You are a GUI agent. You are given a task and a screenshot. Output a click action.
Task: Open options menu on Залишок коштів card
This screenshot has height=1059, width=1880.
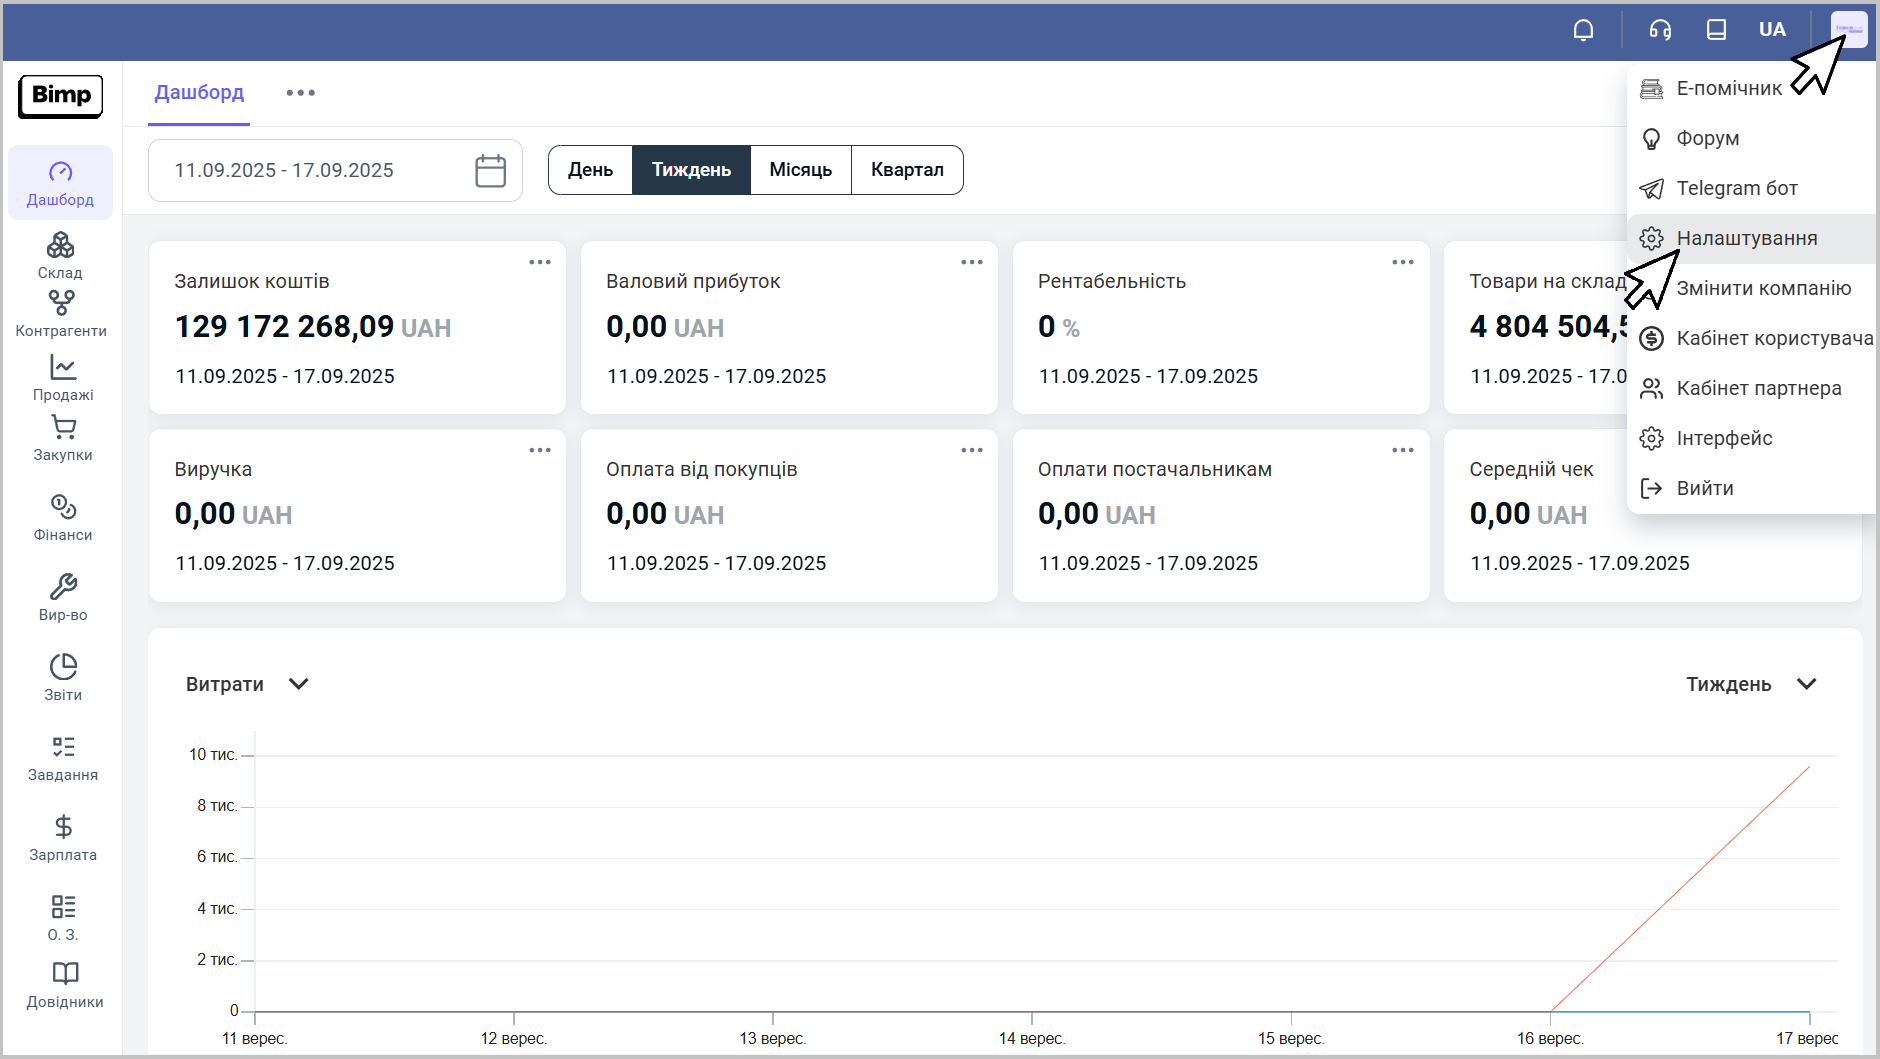click(540, 262)
